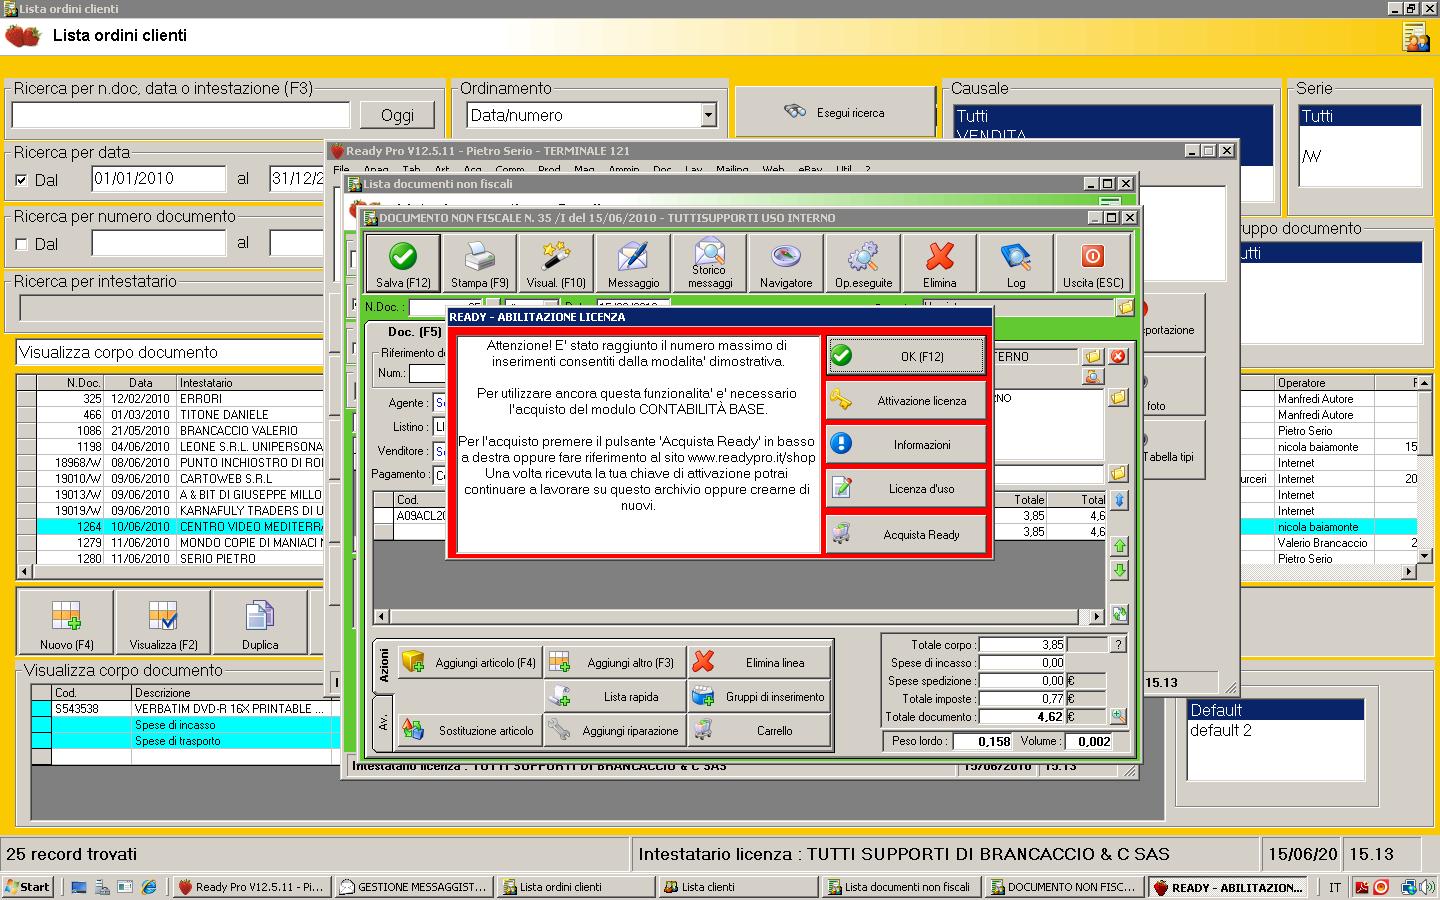Switch to GESTIONE MESSAGGIST... taskbar item
Screen dimensions: 1440x900
click(x=413, y=887)
